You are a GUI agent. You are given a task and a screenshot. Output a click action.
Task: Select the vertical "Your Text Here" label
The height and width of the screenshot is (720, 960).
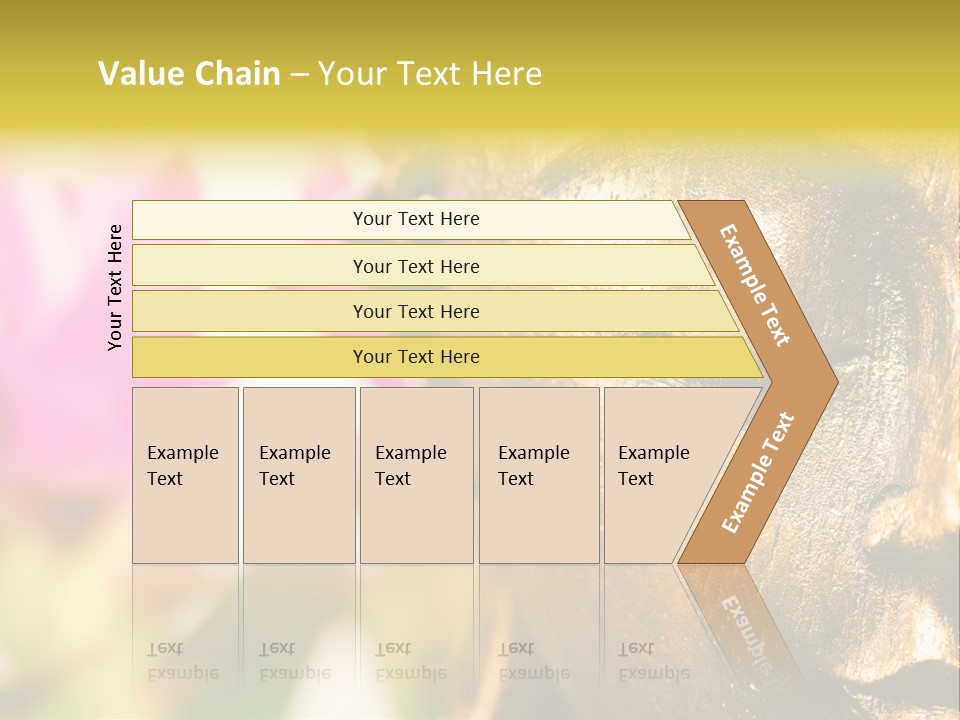click(115, 287)
